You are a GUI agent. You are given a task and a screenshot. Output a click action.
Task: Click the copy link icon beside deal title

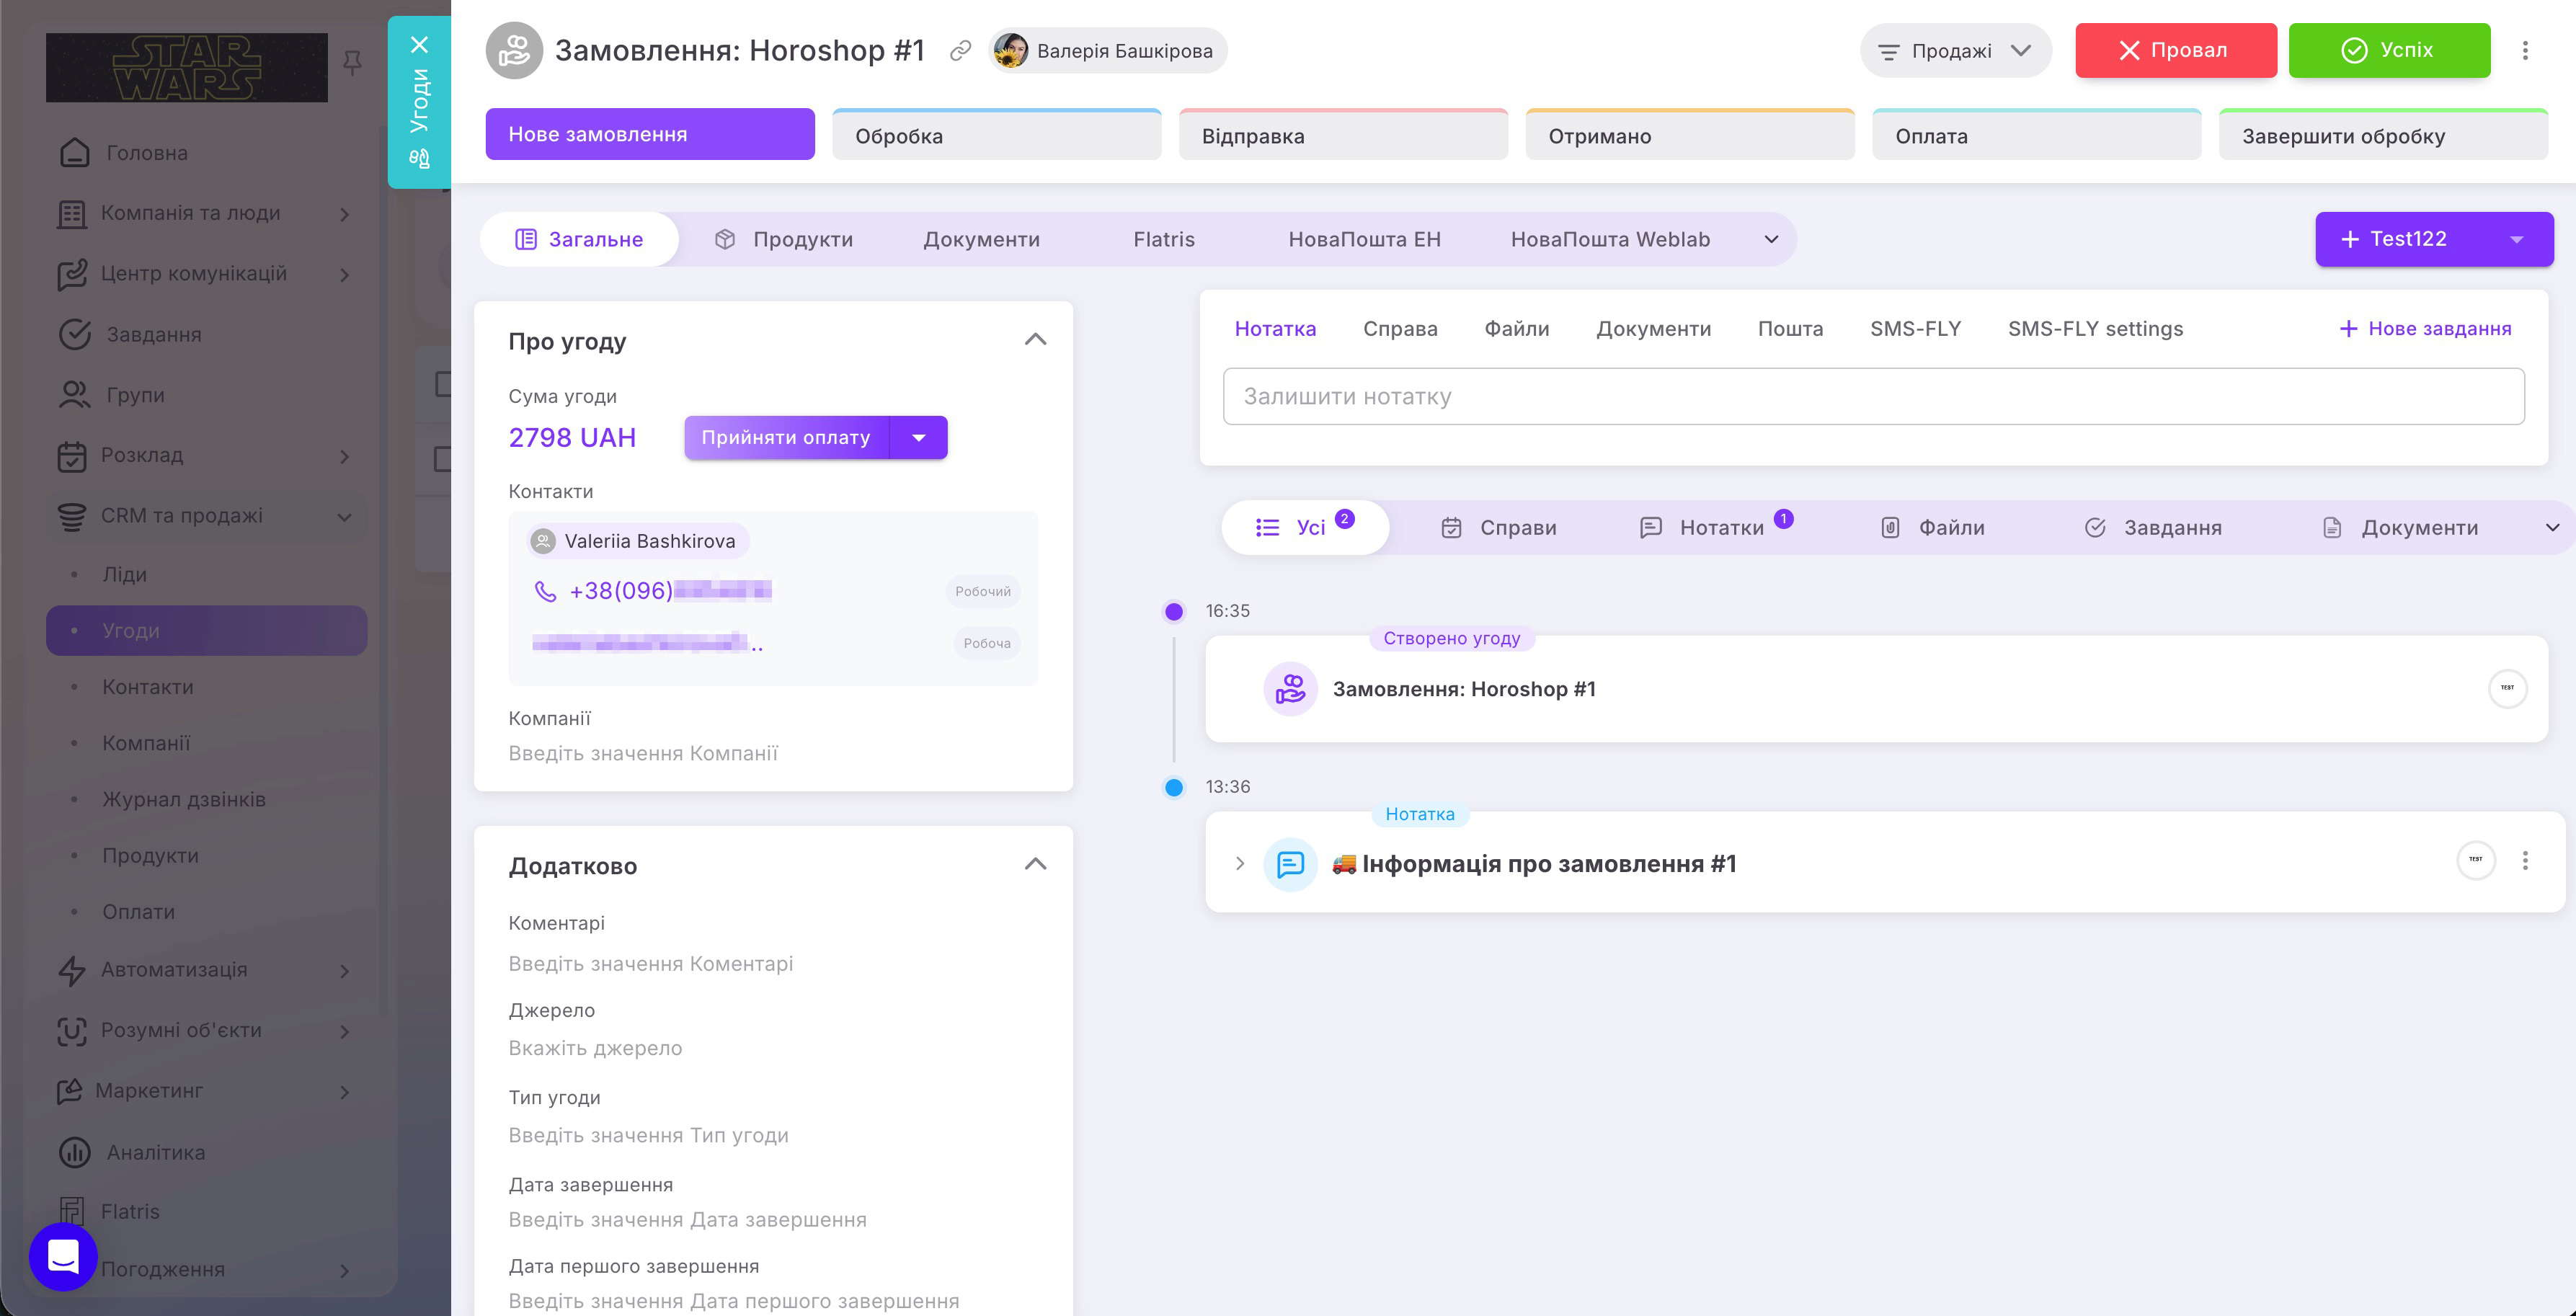tap(960, 50)
